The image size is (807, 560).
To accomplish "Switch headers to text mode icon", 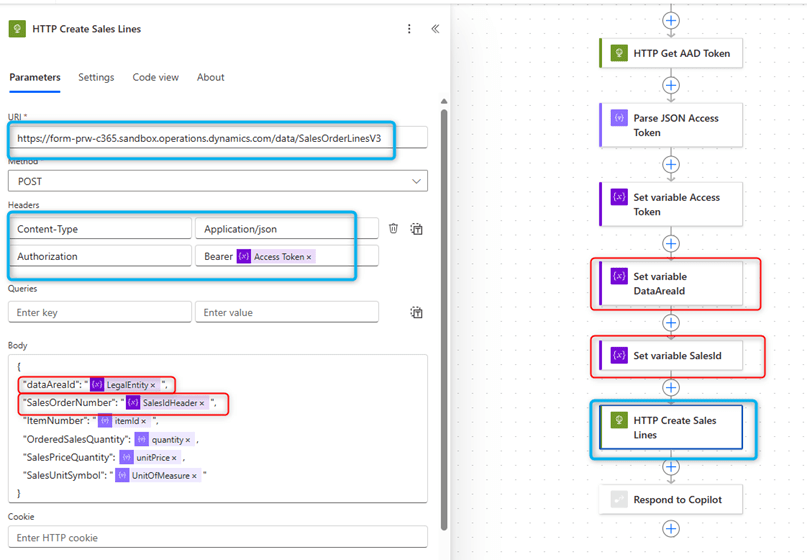I will [x=416, y=229].
